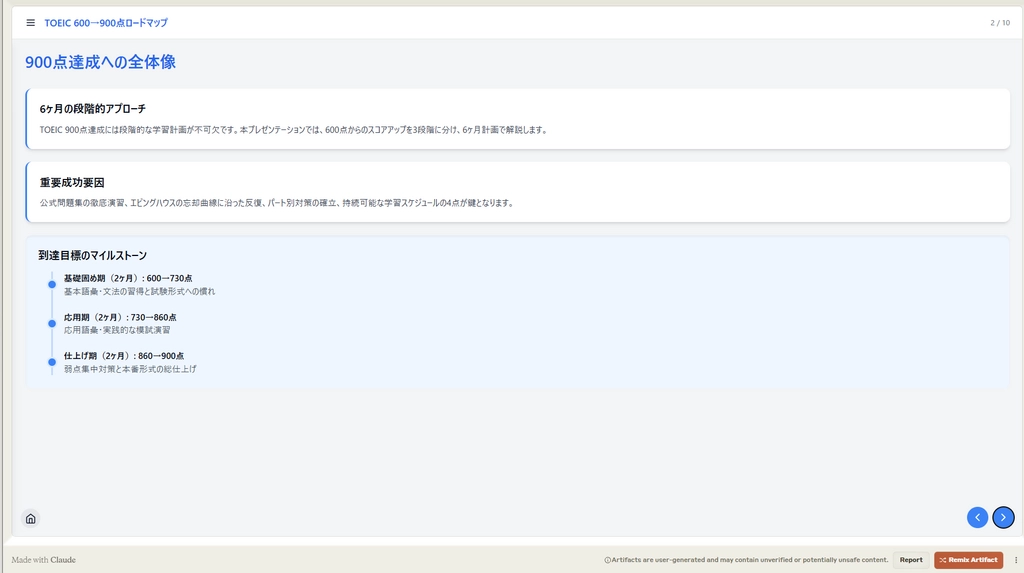
Task: Click the Remix Artifact button
Action: coord(968,560)
